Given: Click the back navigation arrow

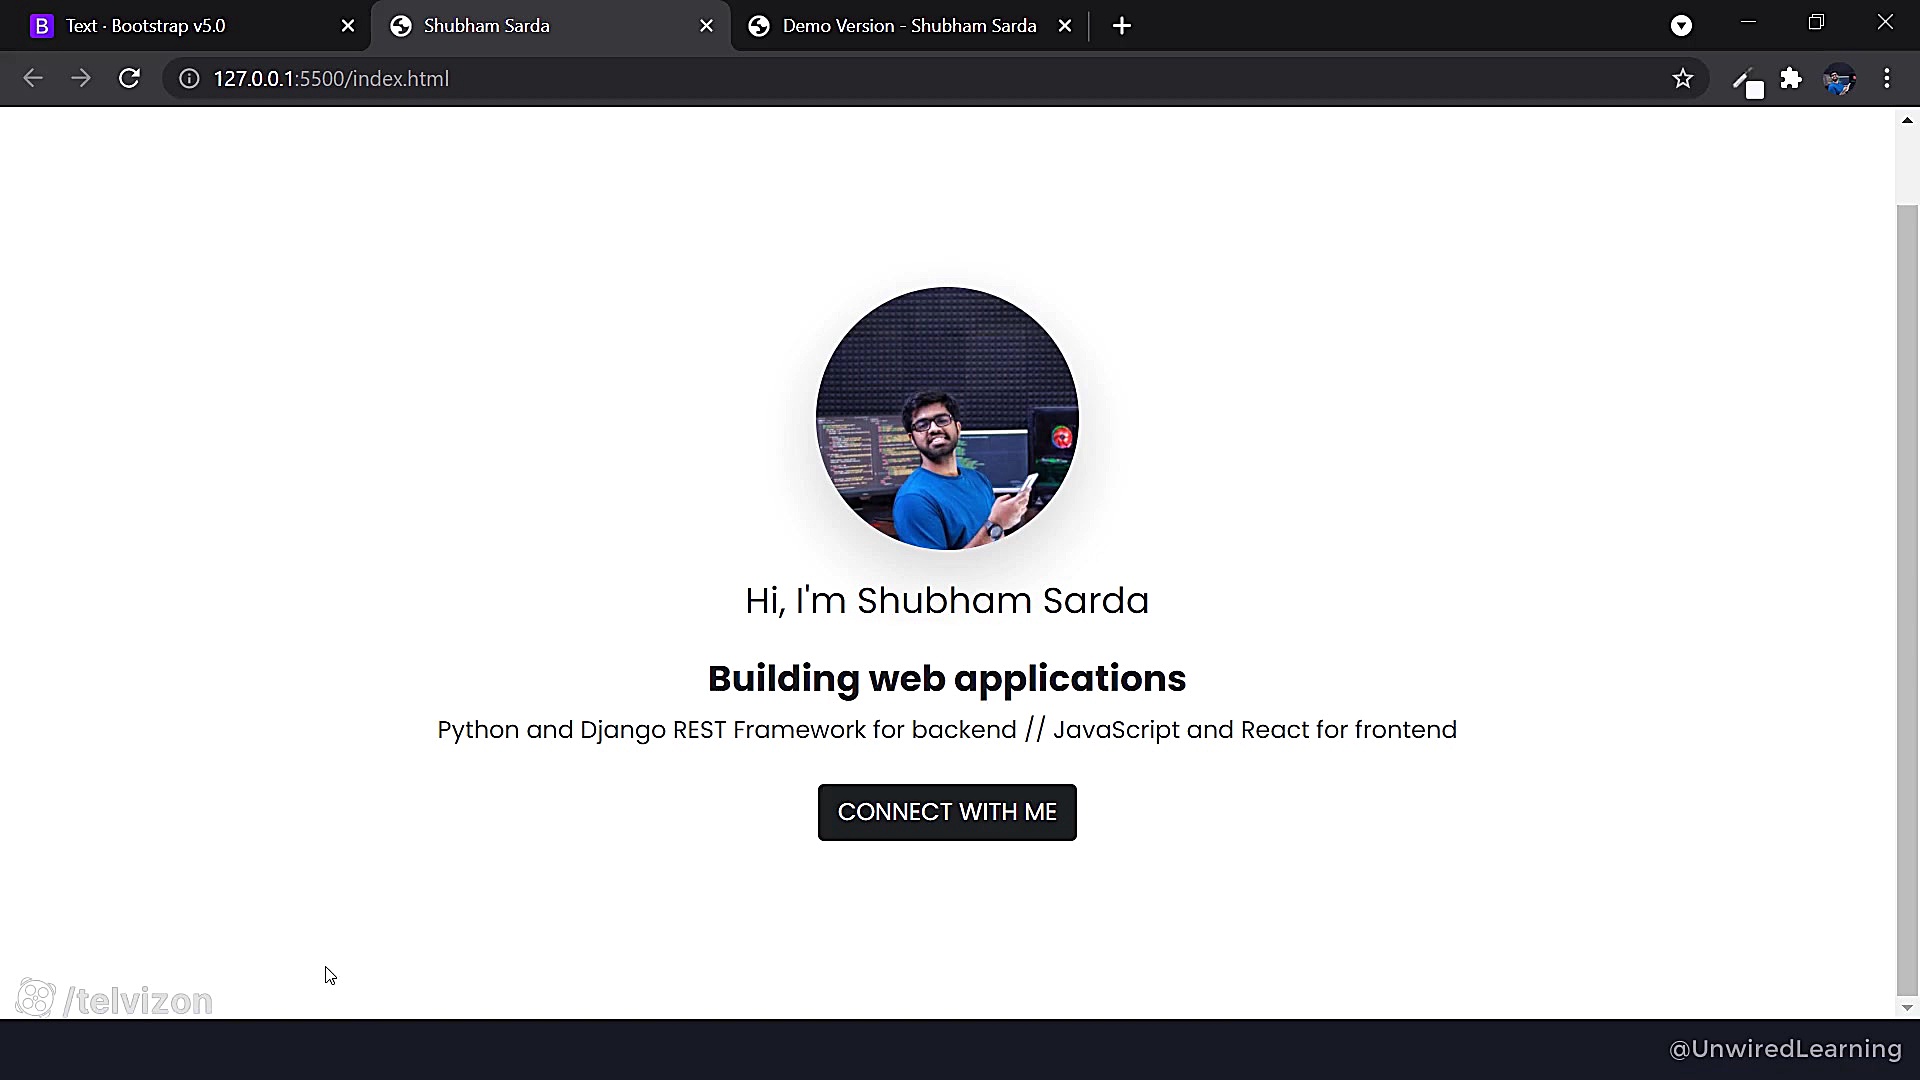Looking at the screenshot, I should (x=33, y=78).
